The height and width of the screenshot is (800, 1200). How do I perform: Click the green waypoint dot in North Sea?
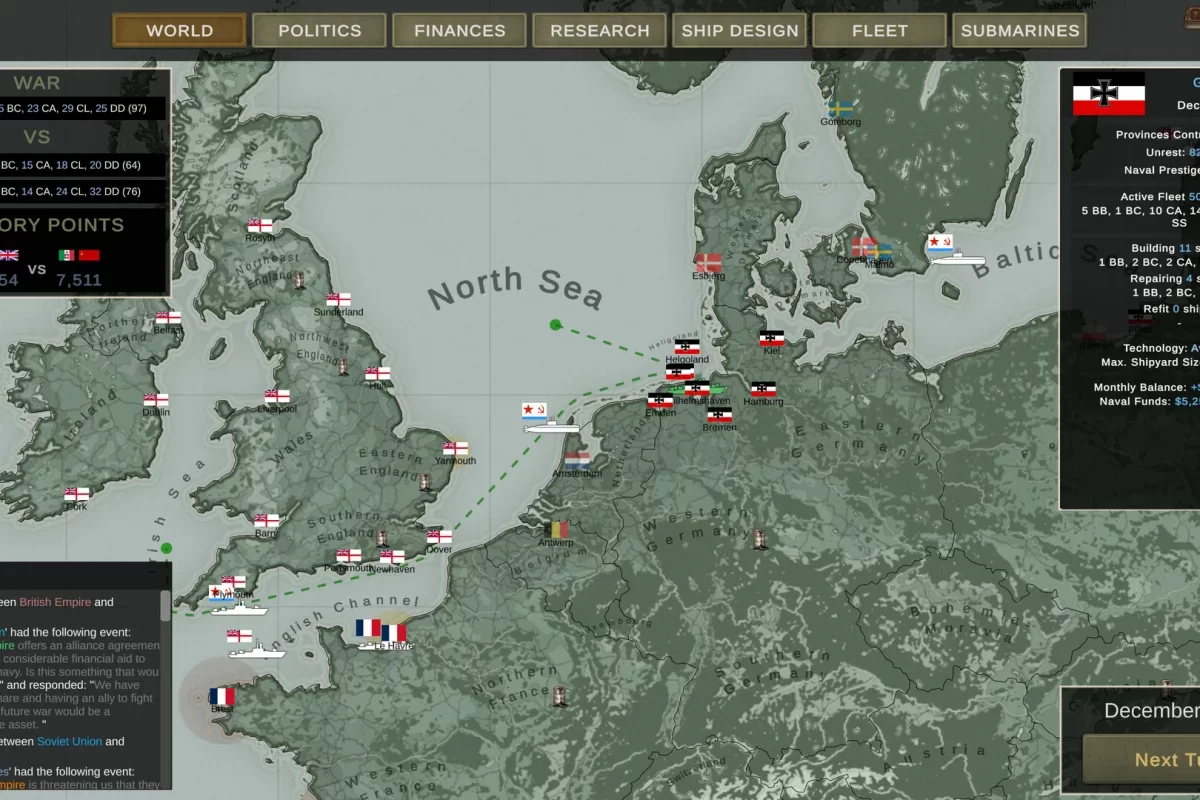pyautogui.click(x=556, y=324)
